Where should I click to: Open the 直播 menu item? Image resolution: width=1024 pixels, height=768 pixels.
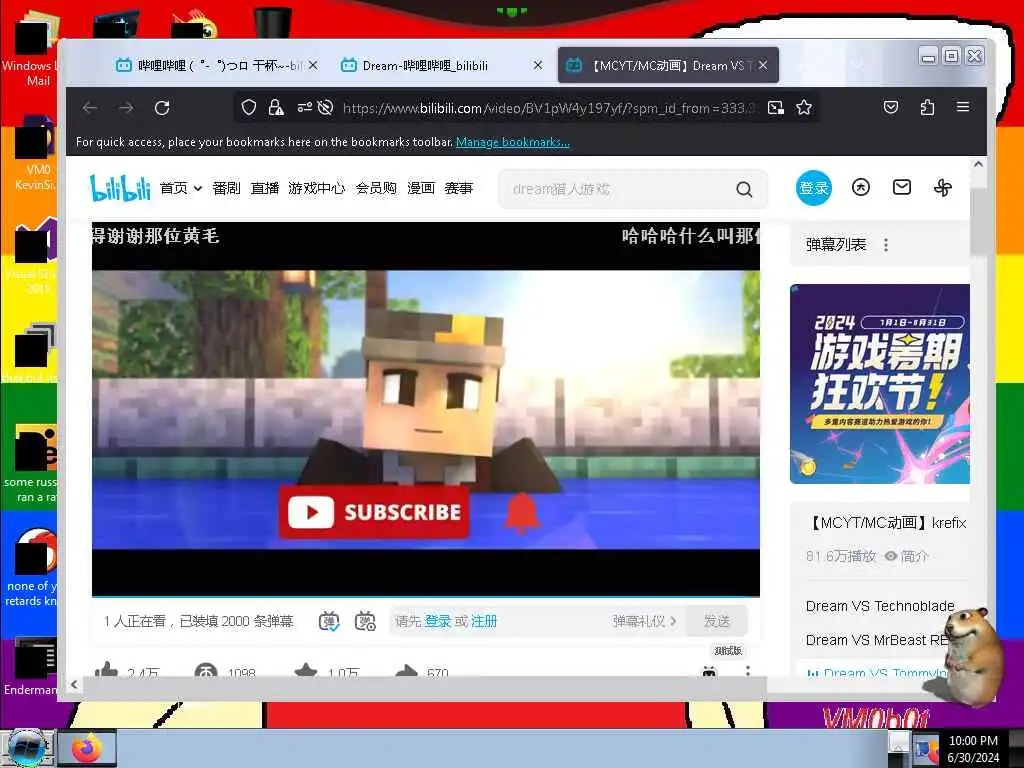click(x=264, y=188)
